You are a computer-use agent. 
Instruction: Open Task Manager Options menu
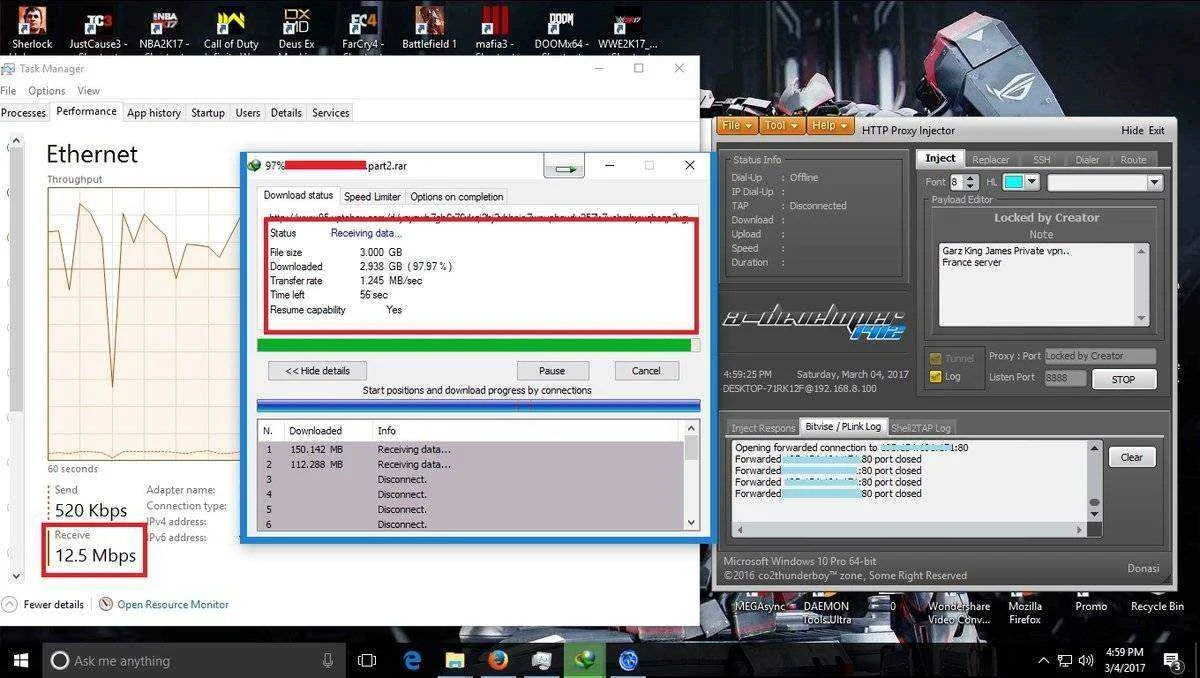46,90
